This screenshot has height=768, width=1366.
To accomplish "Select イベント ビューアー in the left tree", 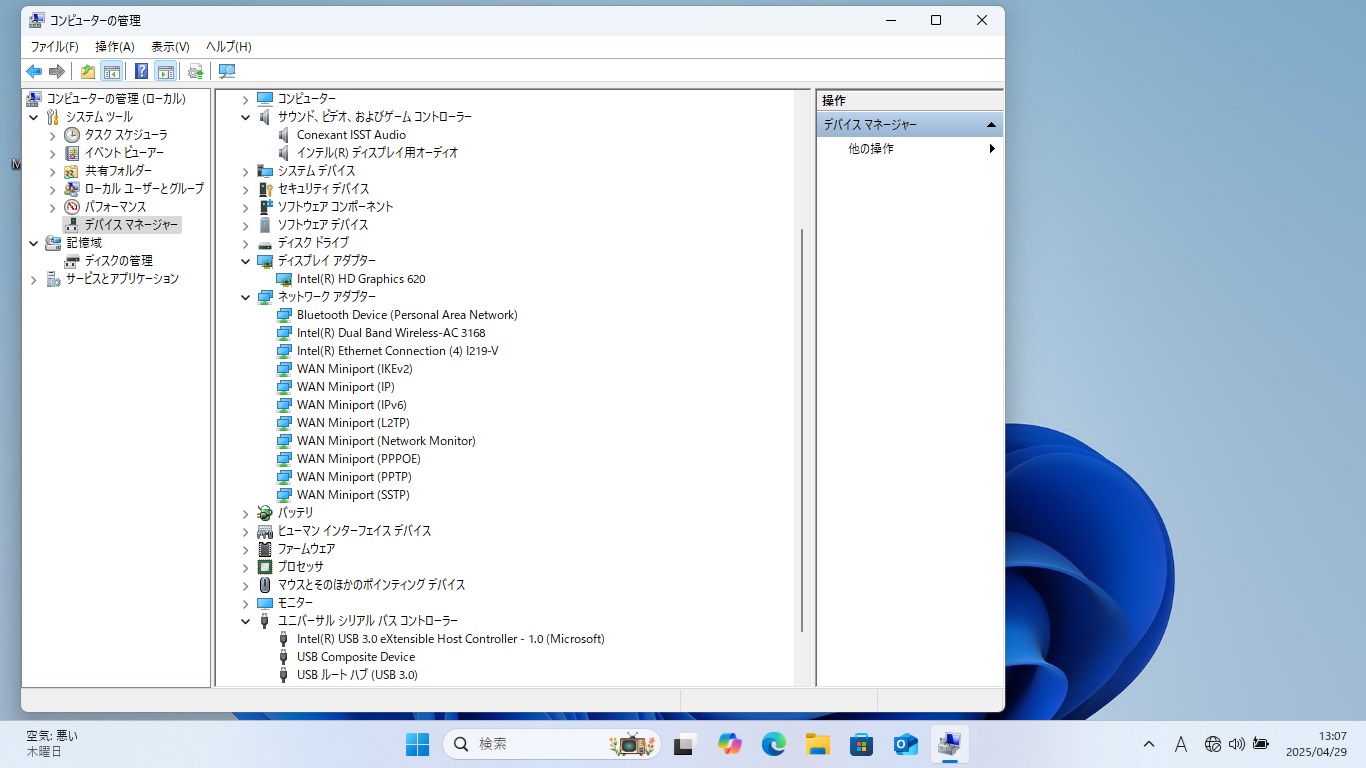I will tap(124, 153).
